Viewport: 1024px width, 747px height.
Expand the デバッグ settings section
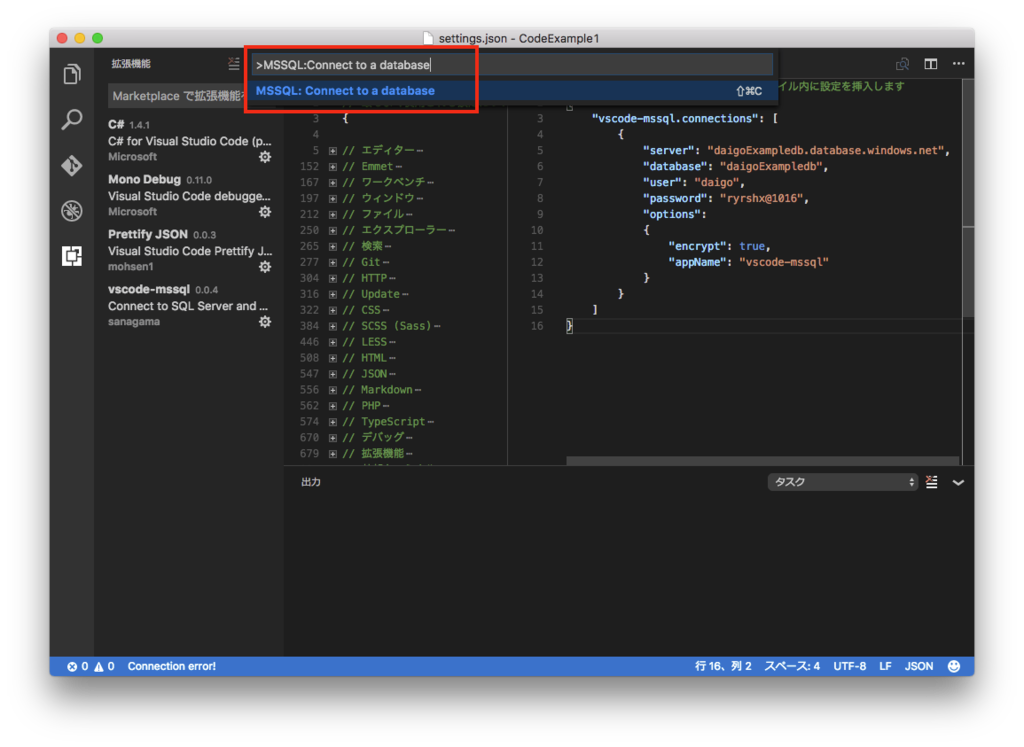tap(333, 437)
